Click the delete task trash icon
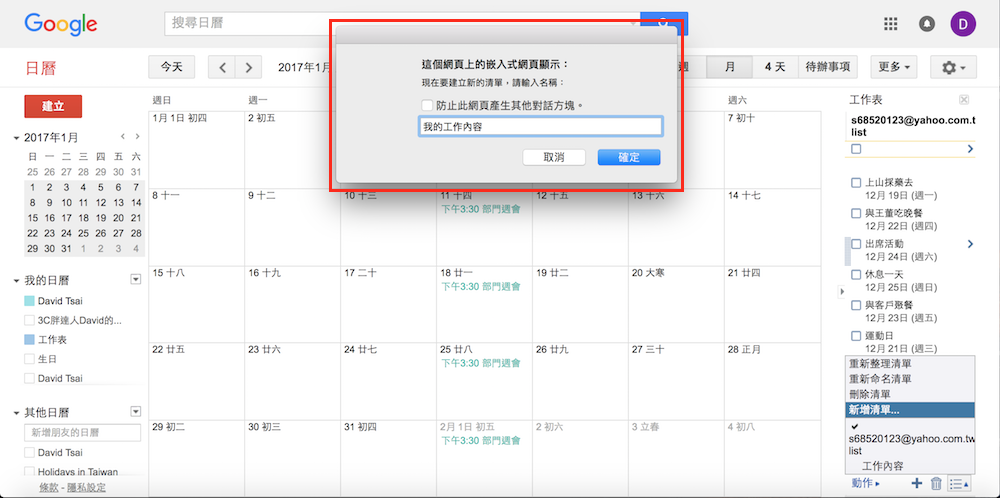Image resolution: width=1000 pixels, height=498 pixels. click(936, 484)
